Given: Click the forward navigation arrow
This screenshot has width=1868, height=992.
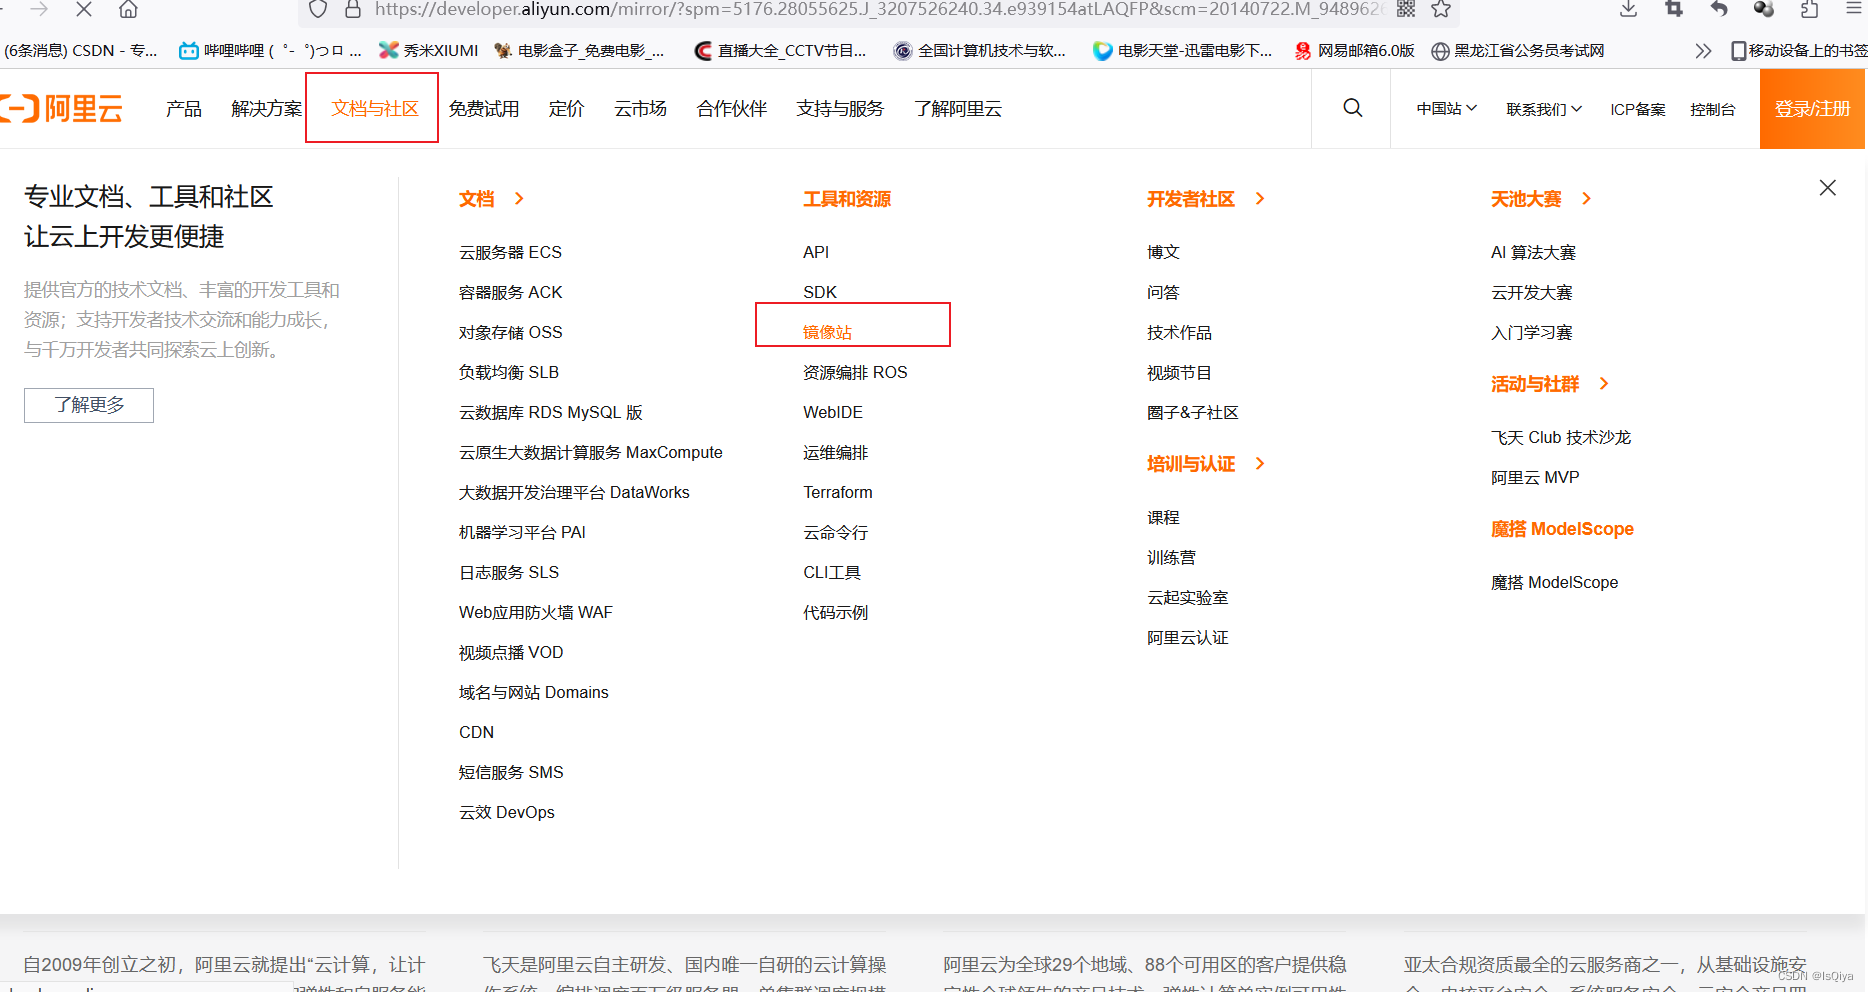Looking at the screenshot, I should pyautogui.click(x=39, y=10).
